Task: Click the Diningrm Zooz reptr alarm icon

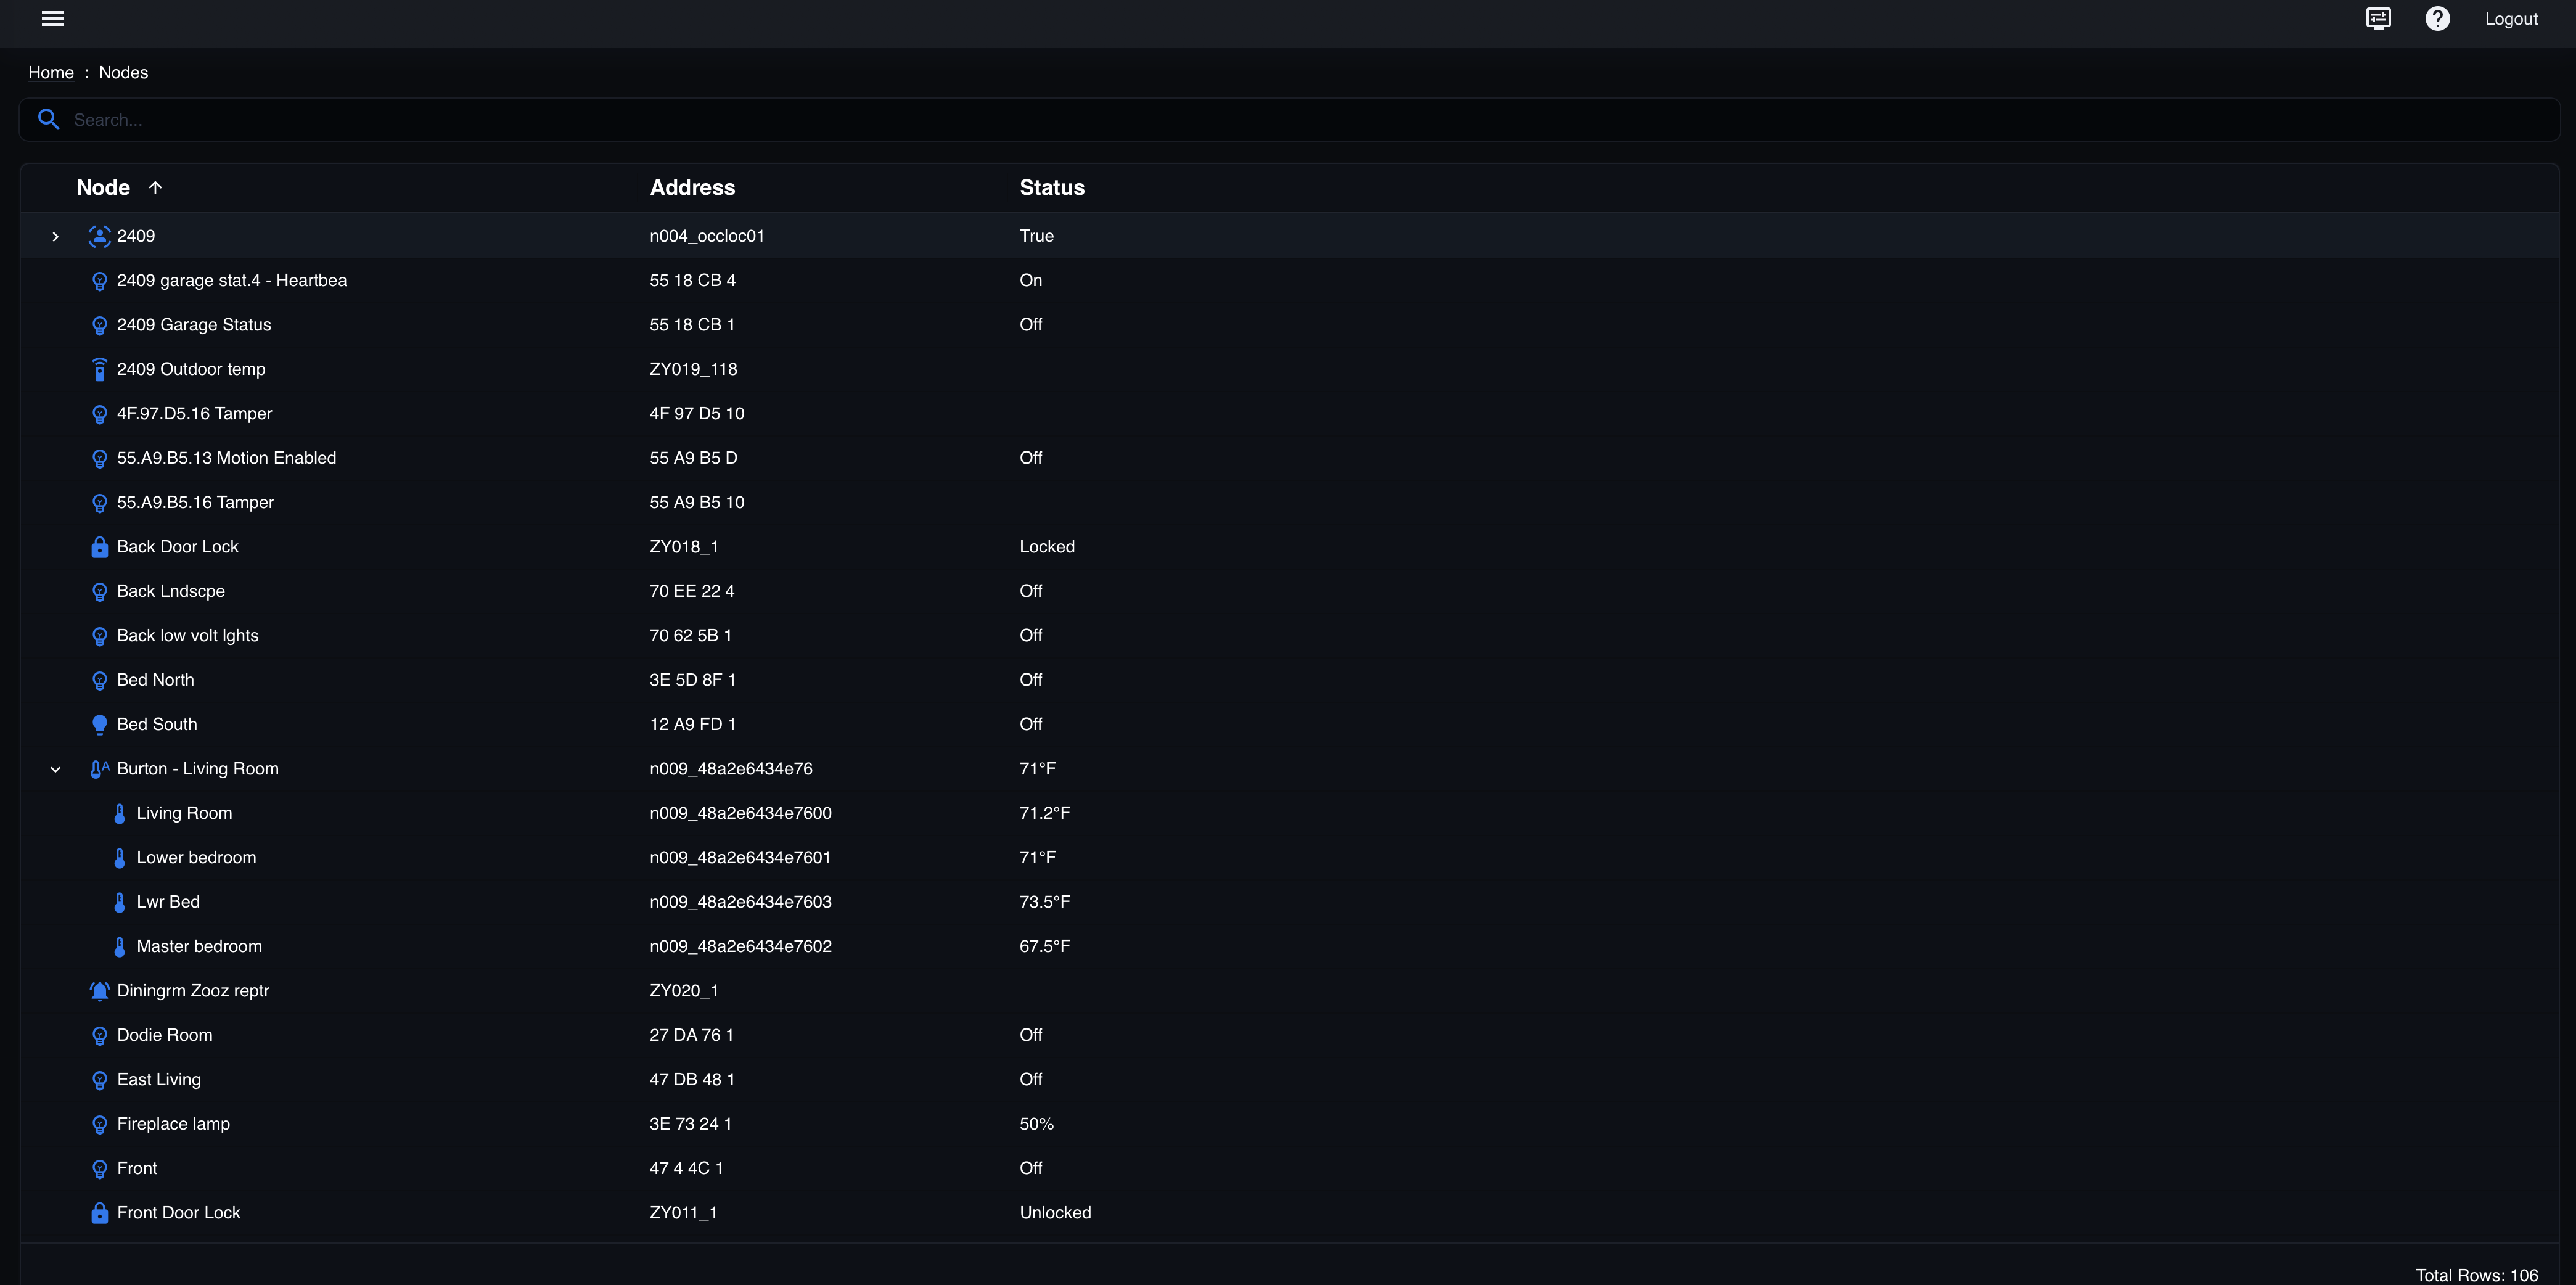Action: (x=99, y=991)
